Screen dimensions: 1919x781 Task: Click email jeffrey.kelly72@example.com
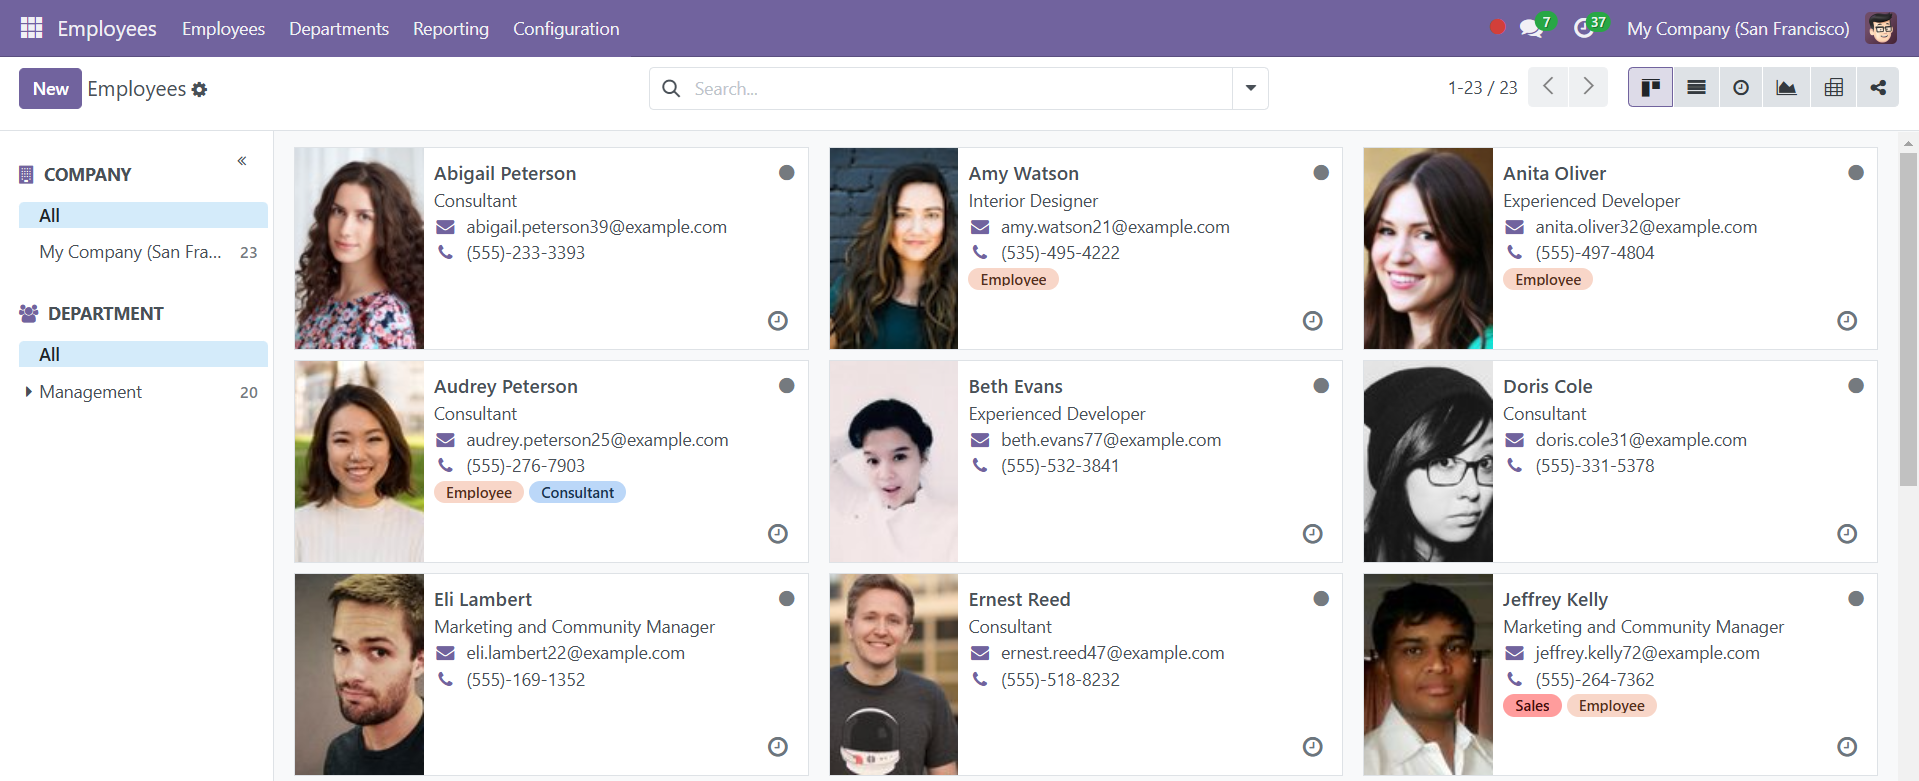coord(1647,653)
